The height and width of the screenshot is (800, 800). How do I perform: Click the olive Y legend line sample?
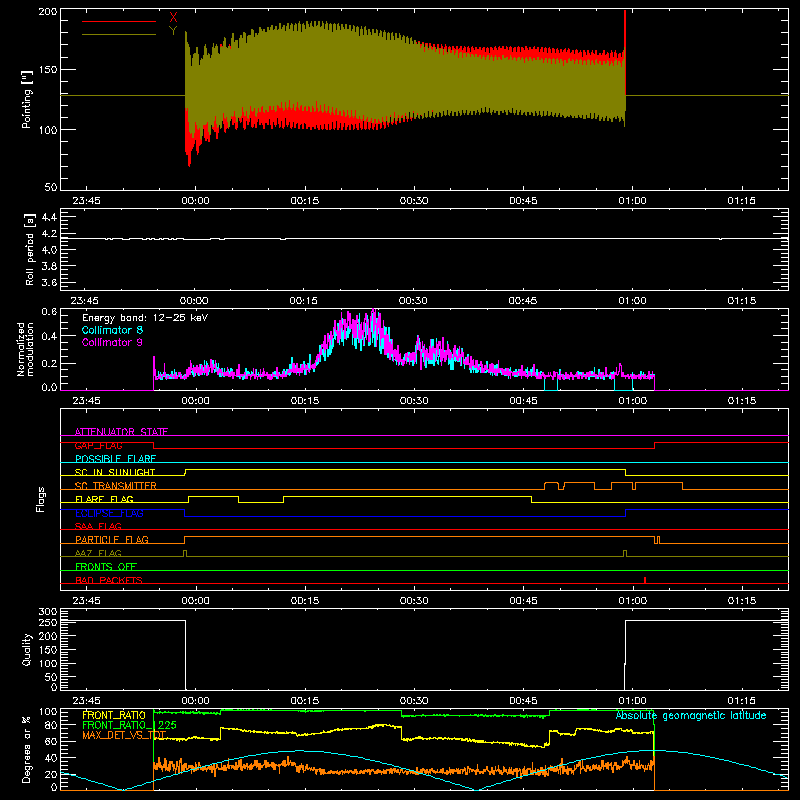pyautogui.click(x=119, y=34)
